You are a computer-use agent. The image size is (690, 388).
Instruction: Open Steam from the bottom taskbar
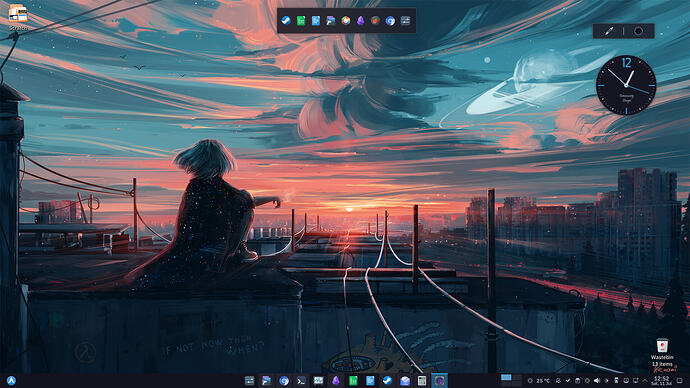point(387,381)
